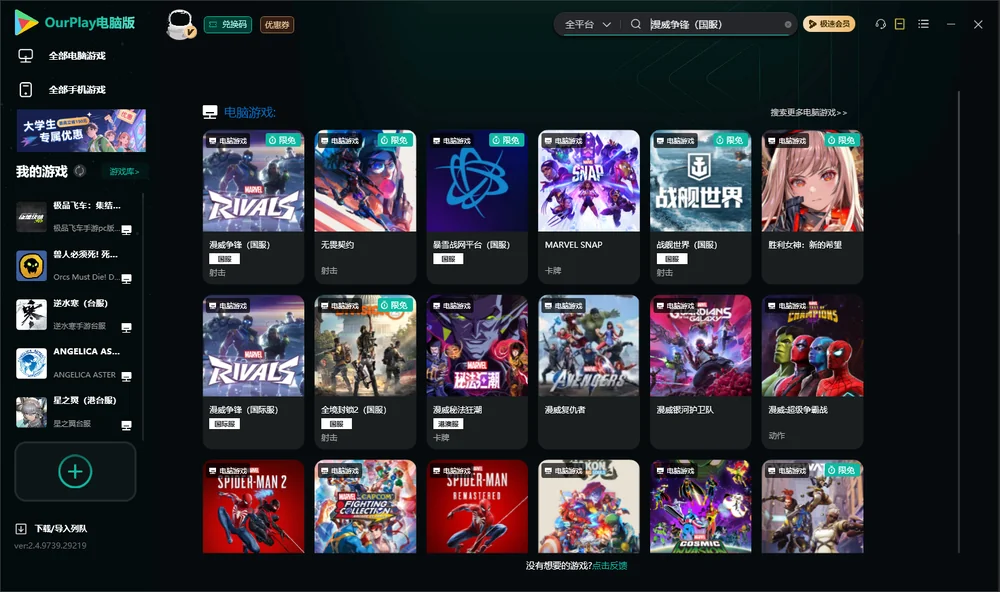This screenshot has height=592, width=1000.
Task: Click PC platform icon on ANGELICA ASTER row
Action: click(x=126, y=376)
